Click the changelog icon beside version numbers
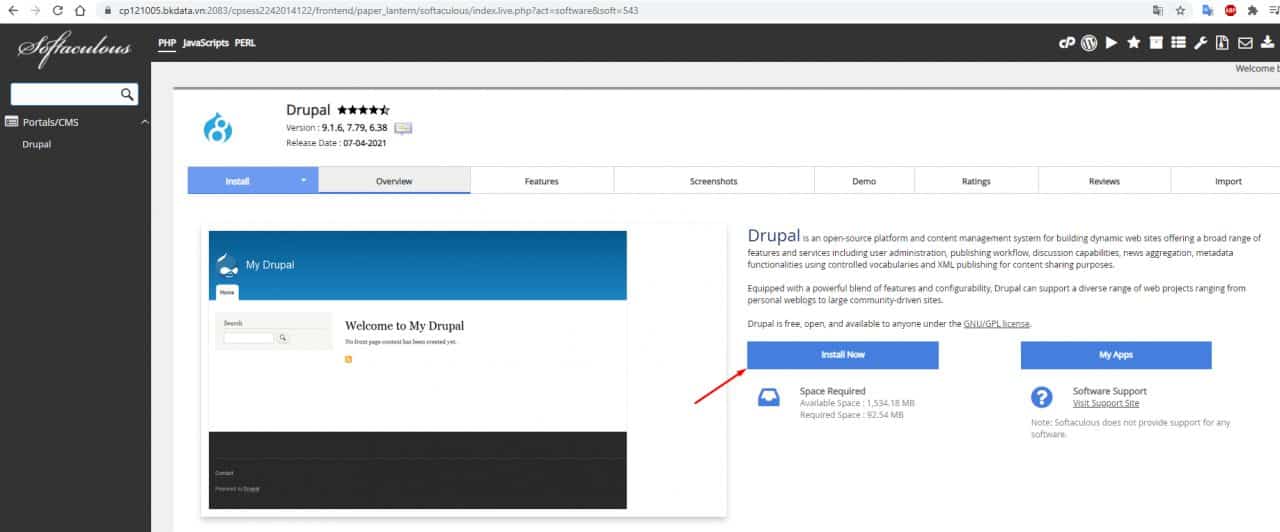The height and width of the screenshot is (532, 1280). pos(403,128)
